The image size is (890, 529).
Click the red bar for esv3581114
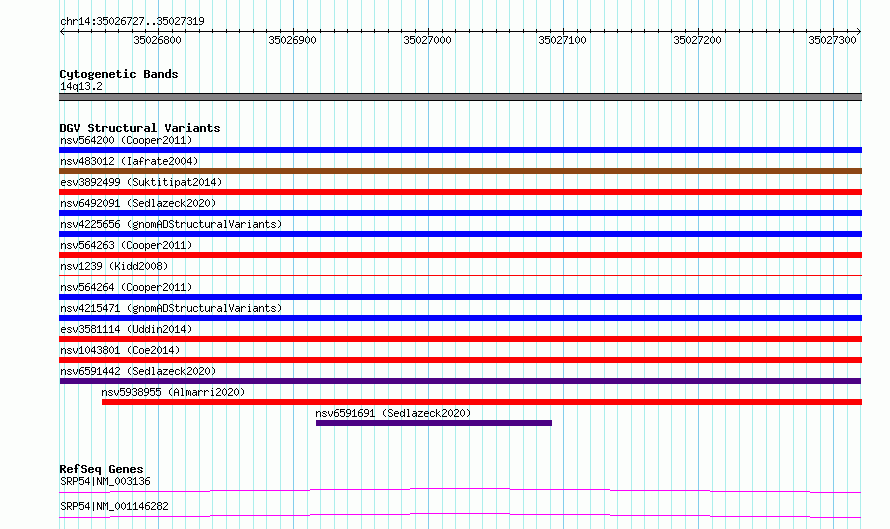click(x=460, y=339)
